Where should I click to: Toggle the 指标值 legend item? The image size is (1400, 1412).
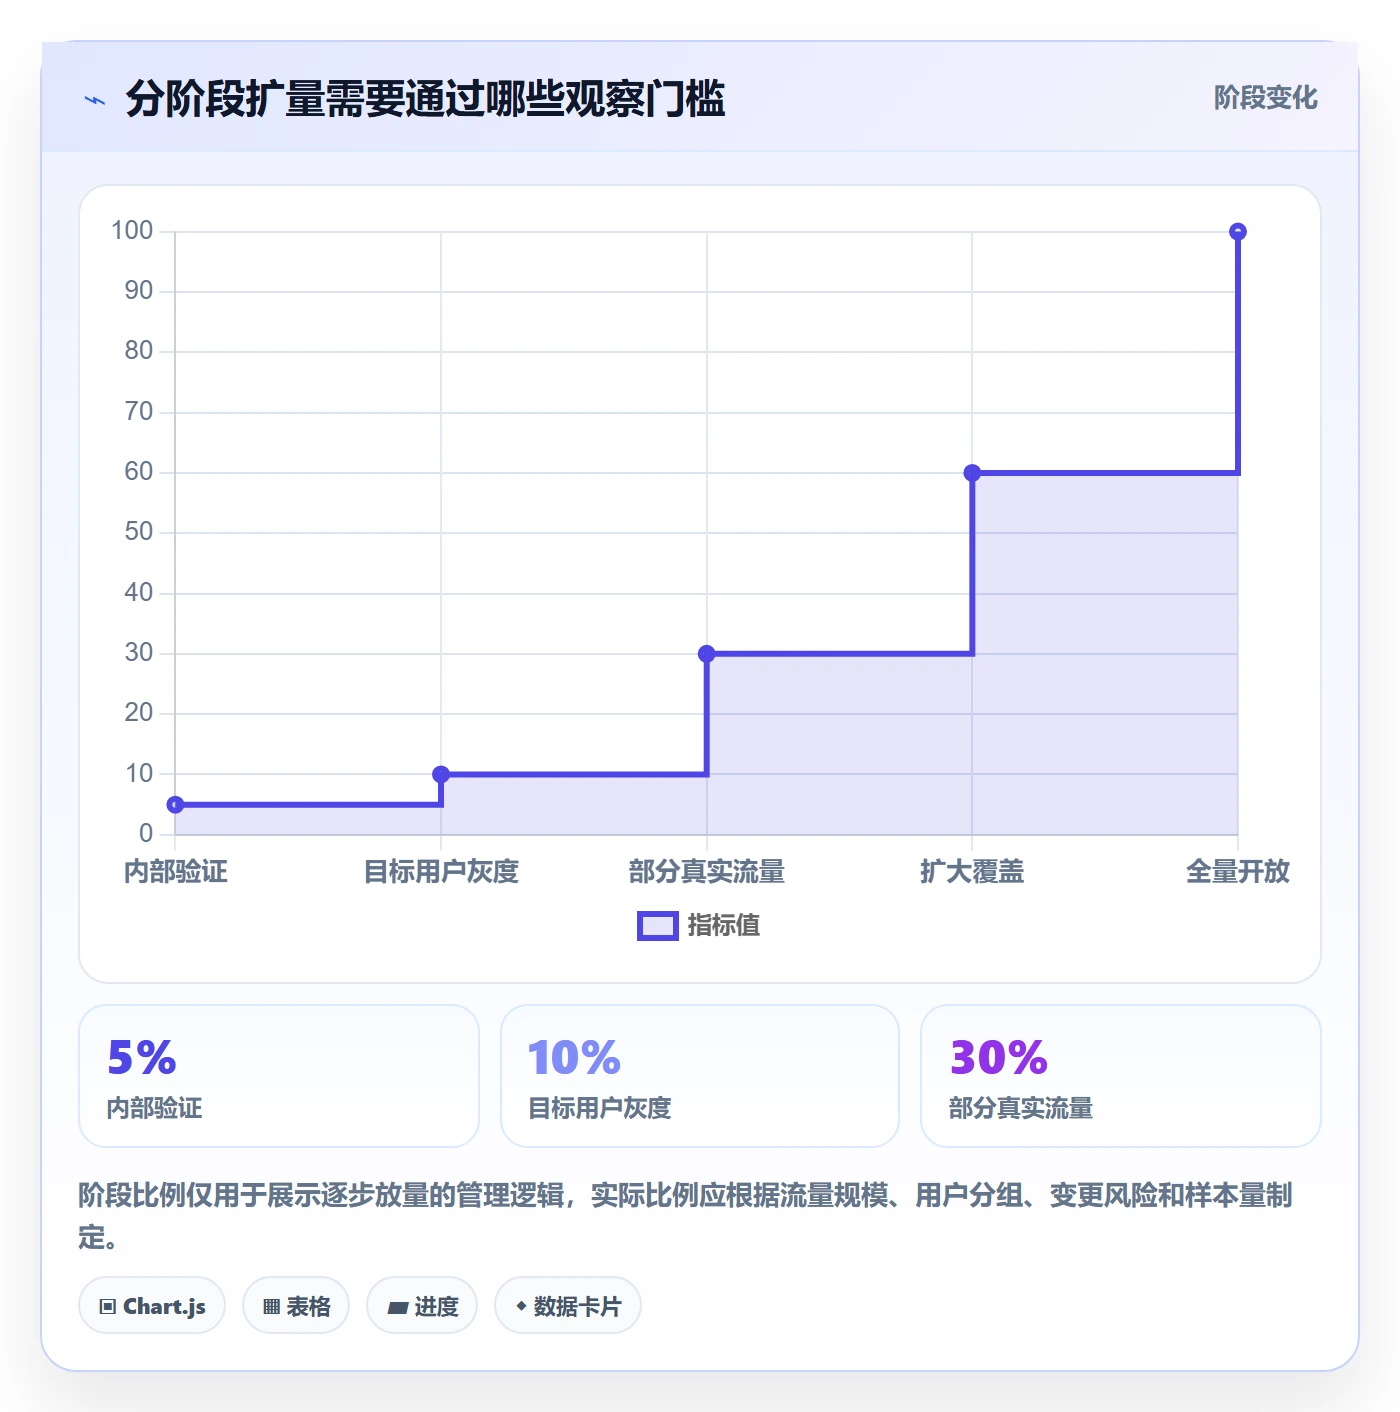pos(699,925)
